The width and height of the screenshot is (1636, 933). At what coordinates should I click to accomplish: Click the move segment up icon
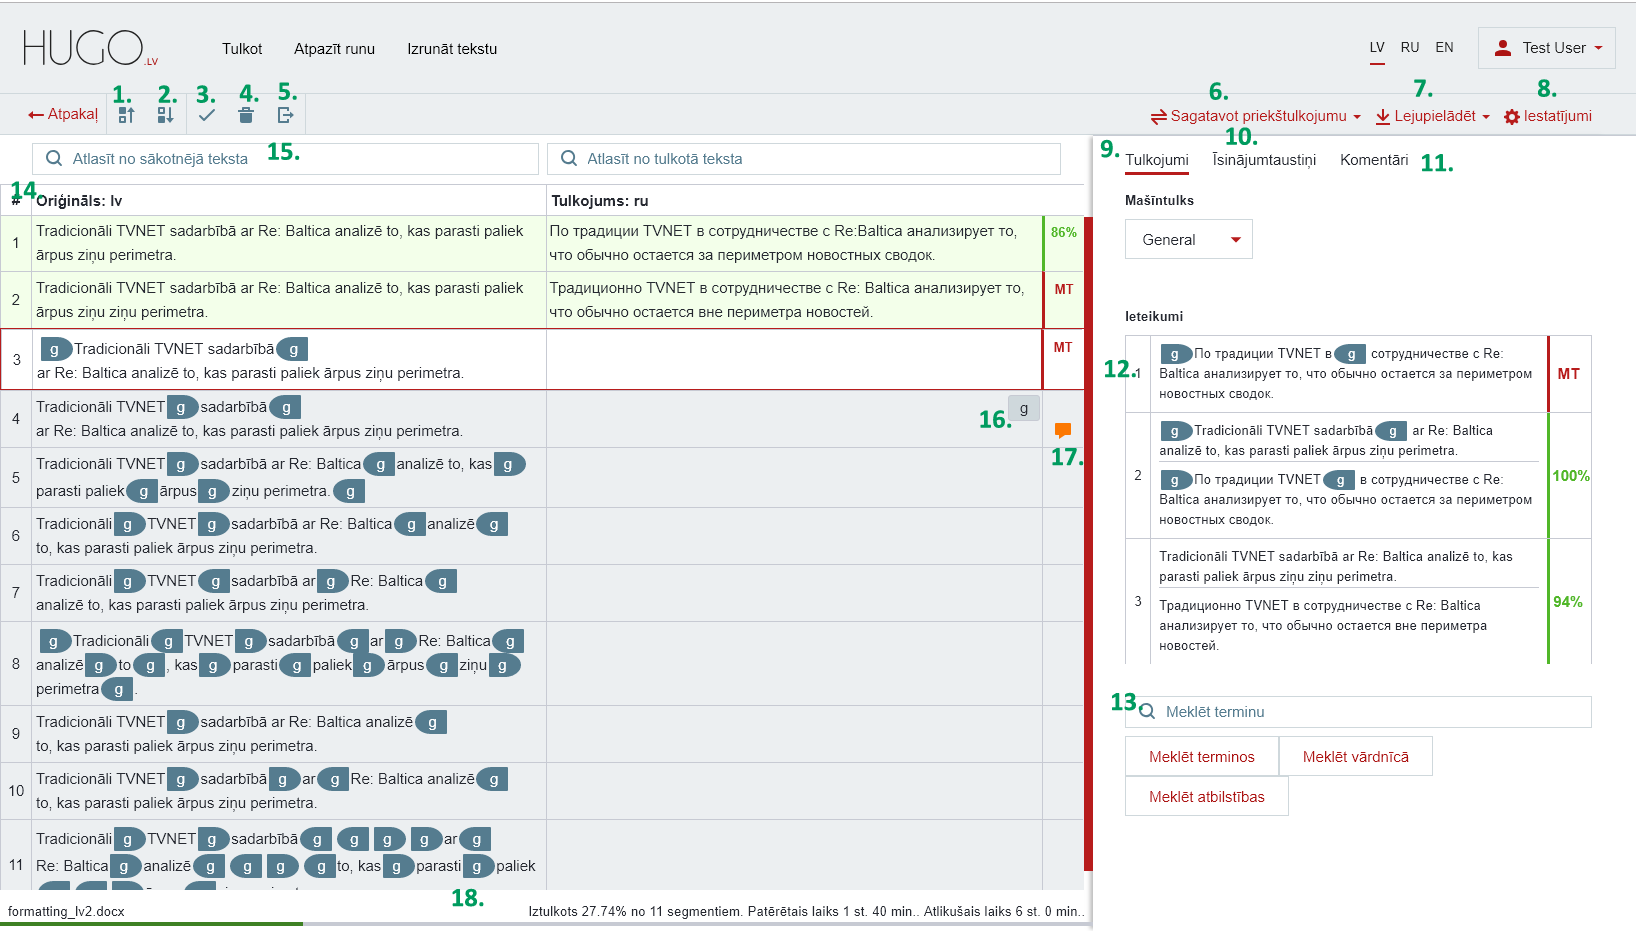tap(126, 115)
